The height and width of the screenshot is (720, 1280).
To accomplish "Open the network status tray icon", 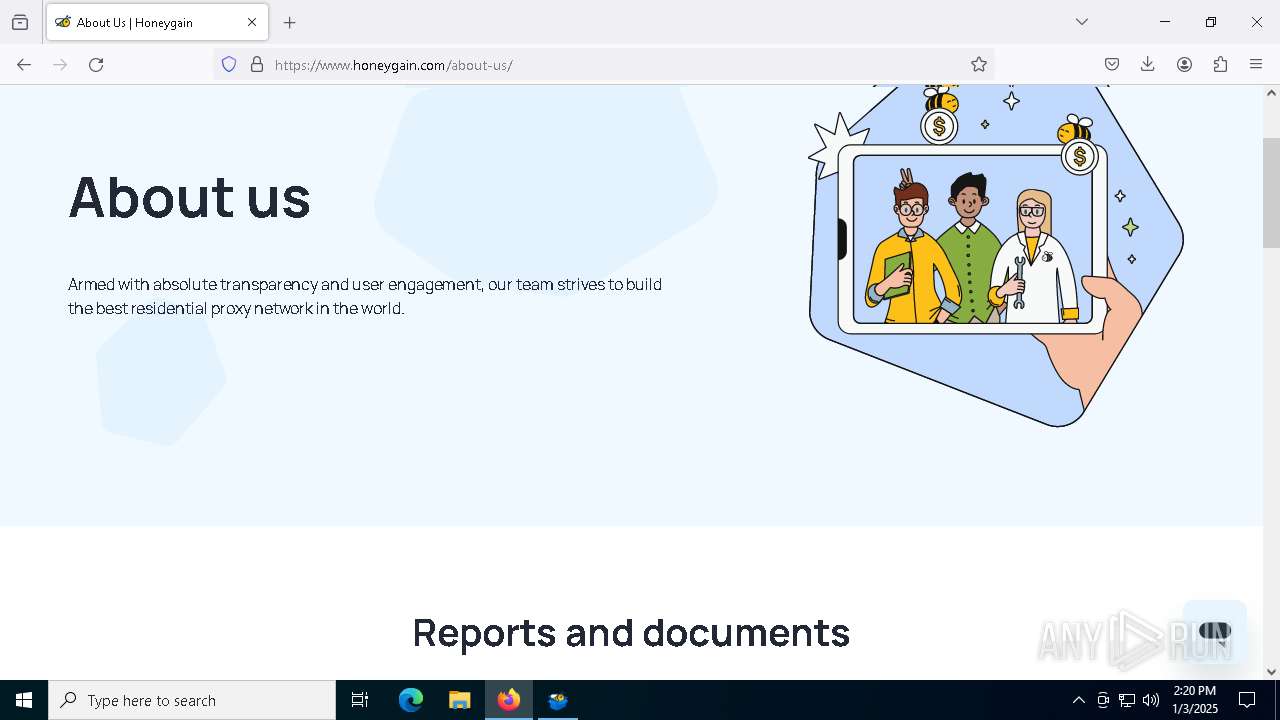I will click(1127, 700).
